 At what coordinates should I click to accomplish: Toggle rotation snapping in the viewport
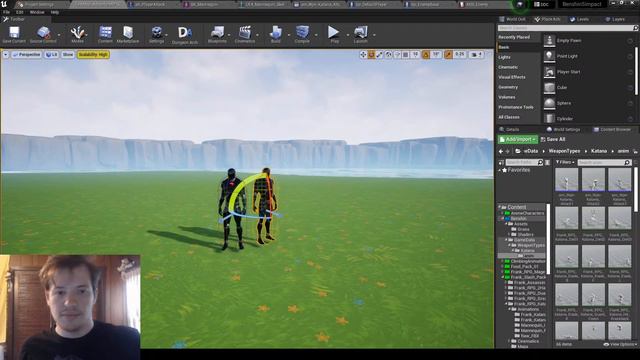pos(426,55)
